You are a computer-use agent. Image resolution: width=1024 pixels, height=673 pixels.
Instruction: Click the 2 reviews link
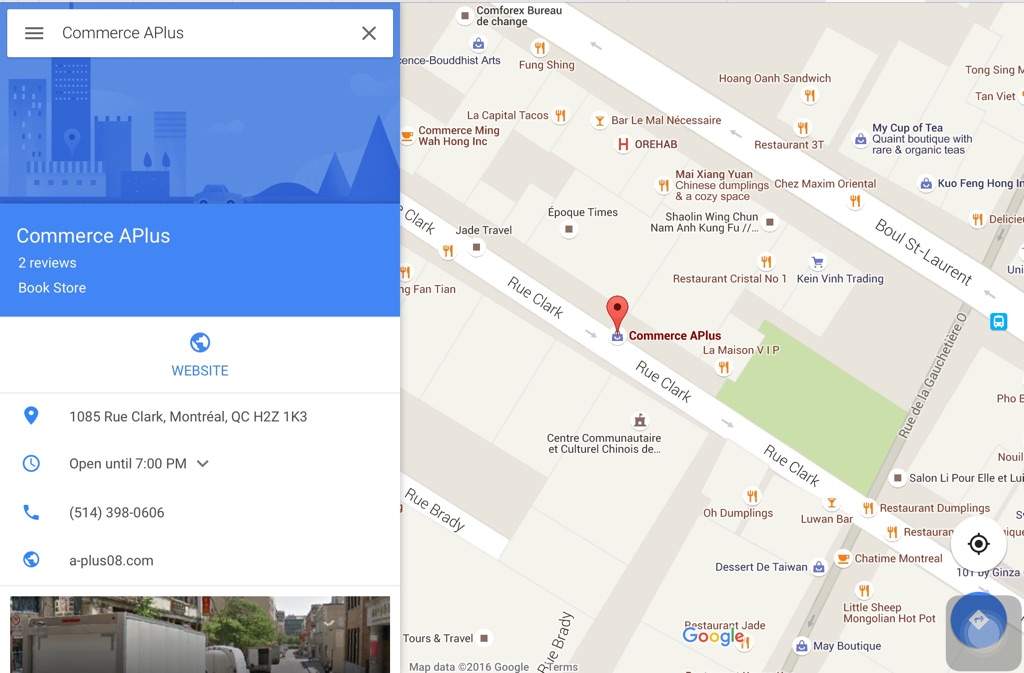[x=47, y=262]
